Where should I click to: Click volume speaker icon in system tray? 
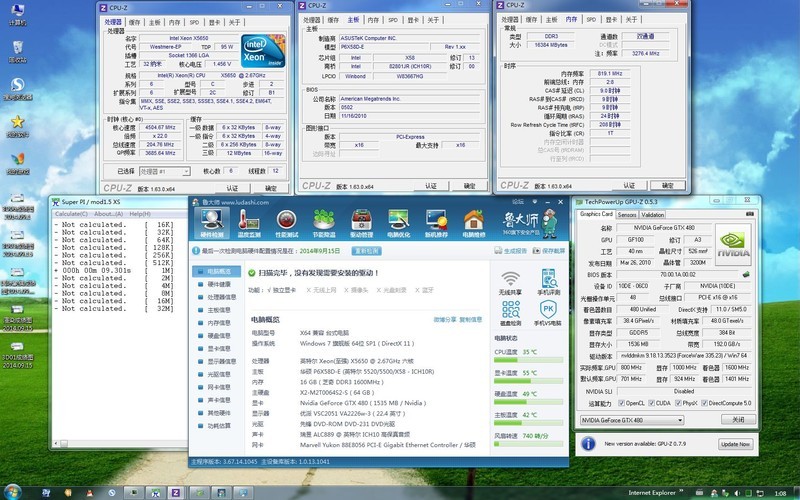point(736,493)
